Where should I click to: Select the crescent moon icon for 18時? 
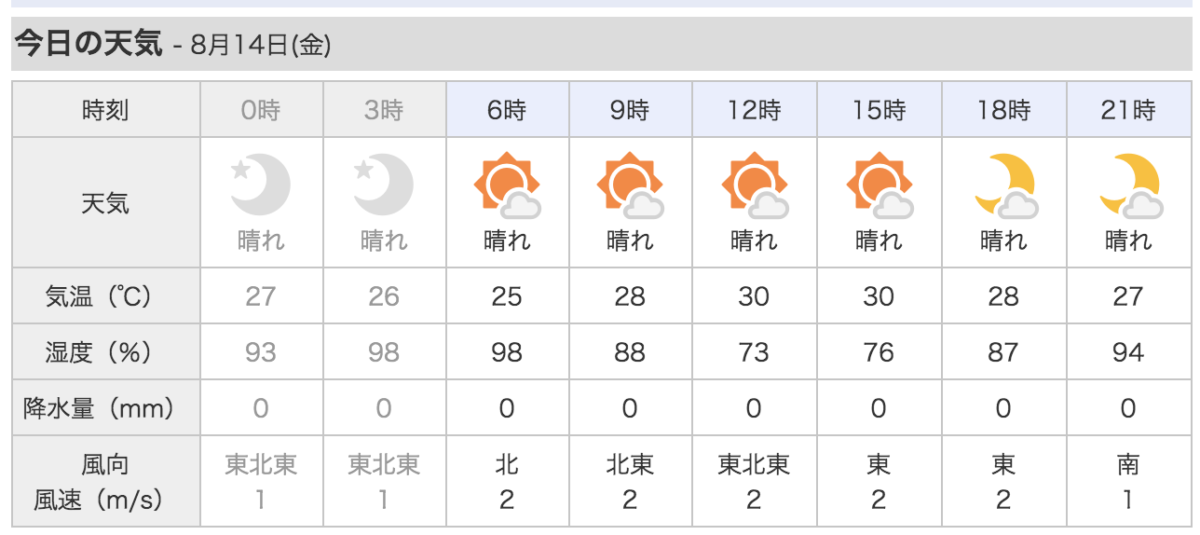pos(1003,186)
